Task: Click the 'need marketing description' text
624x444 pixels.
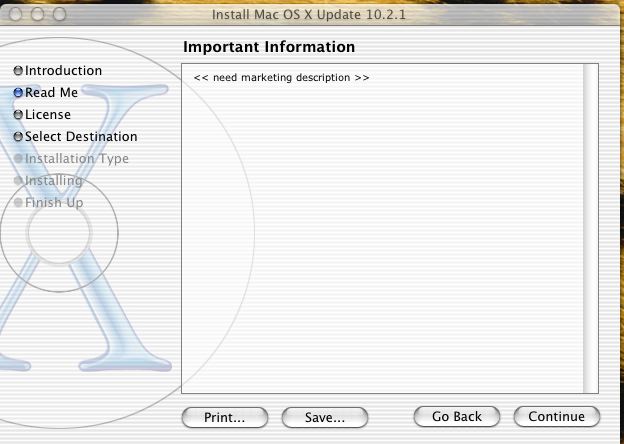Action: [281, 78]
